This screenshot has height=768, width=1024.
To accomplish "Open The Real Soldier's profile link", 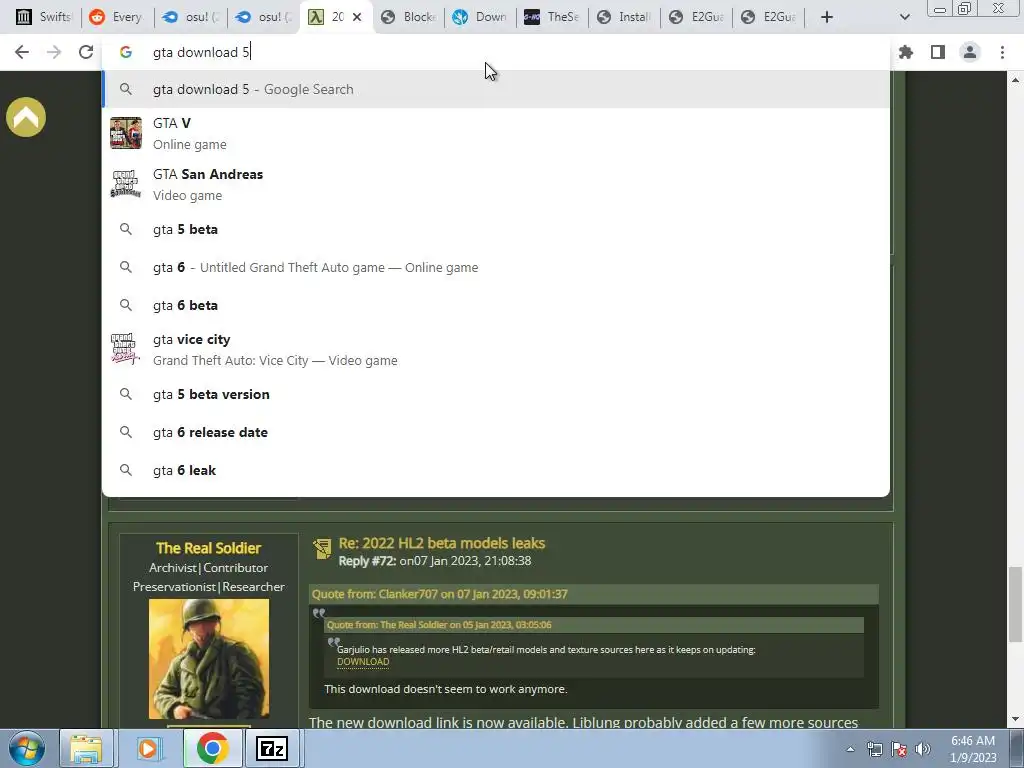I will click(x=208, y=548).
